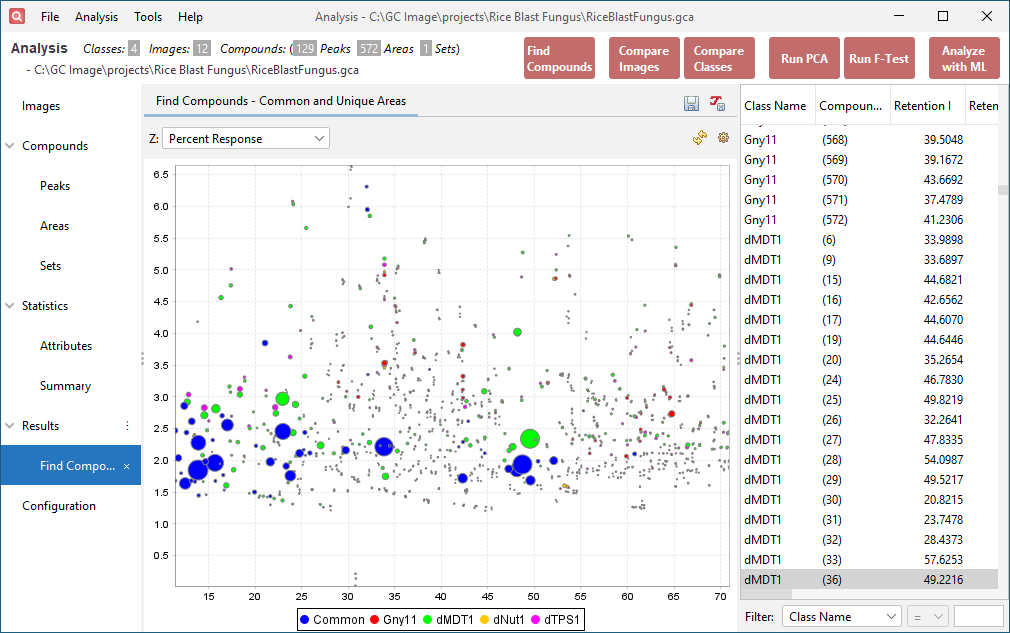Image resolution: width=1010 pixels, height=633 pixels.
Task: Open the Filter Class Name dropdown
Action: click(841, 615)
